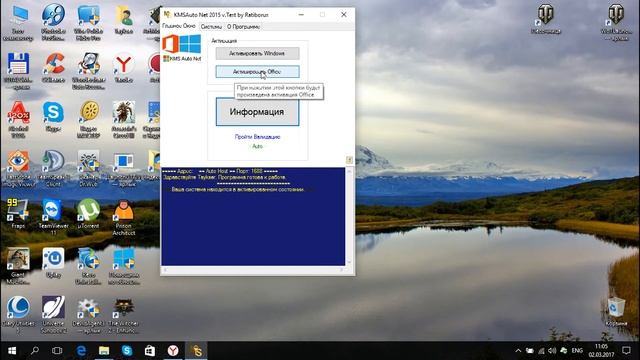Image resolution: width=640 pixels, height=360 pixels.
Task: Open the Skype desktop shortcut
Action: pos(53,116)
